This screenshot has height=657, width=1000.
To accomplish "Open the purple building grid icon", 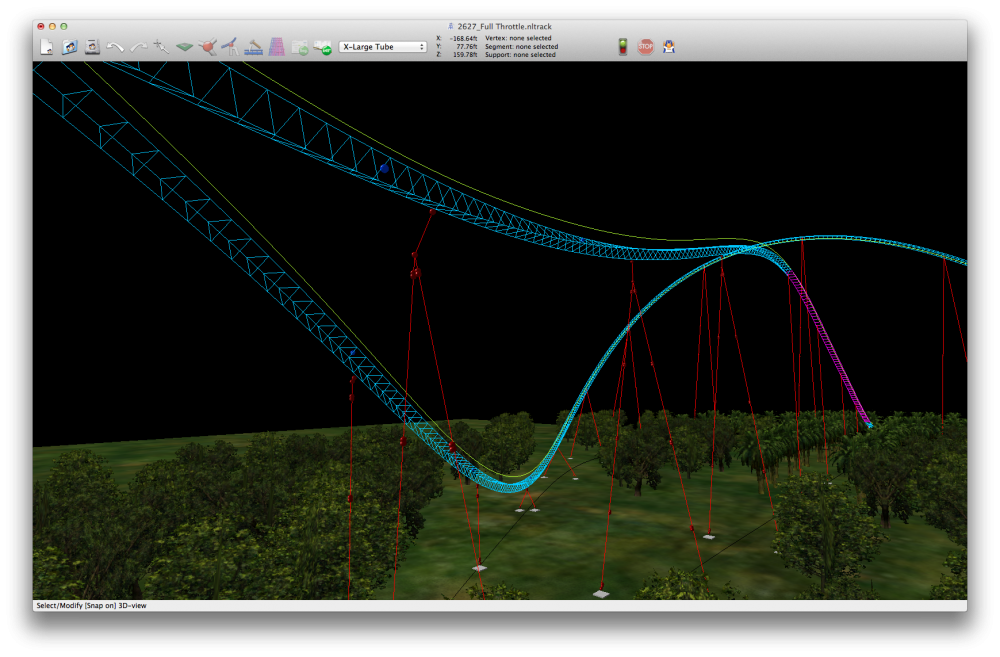I will pyautogui.click(x=276, y=46).
